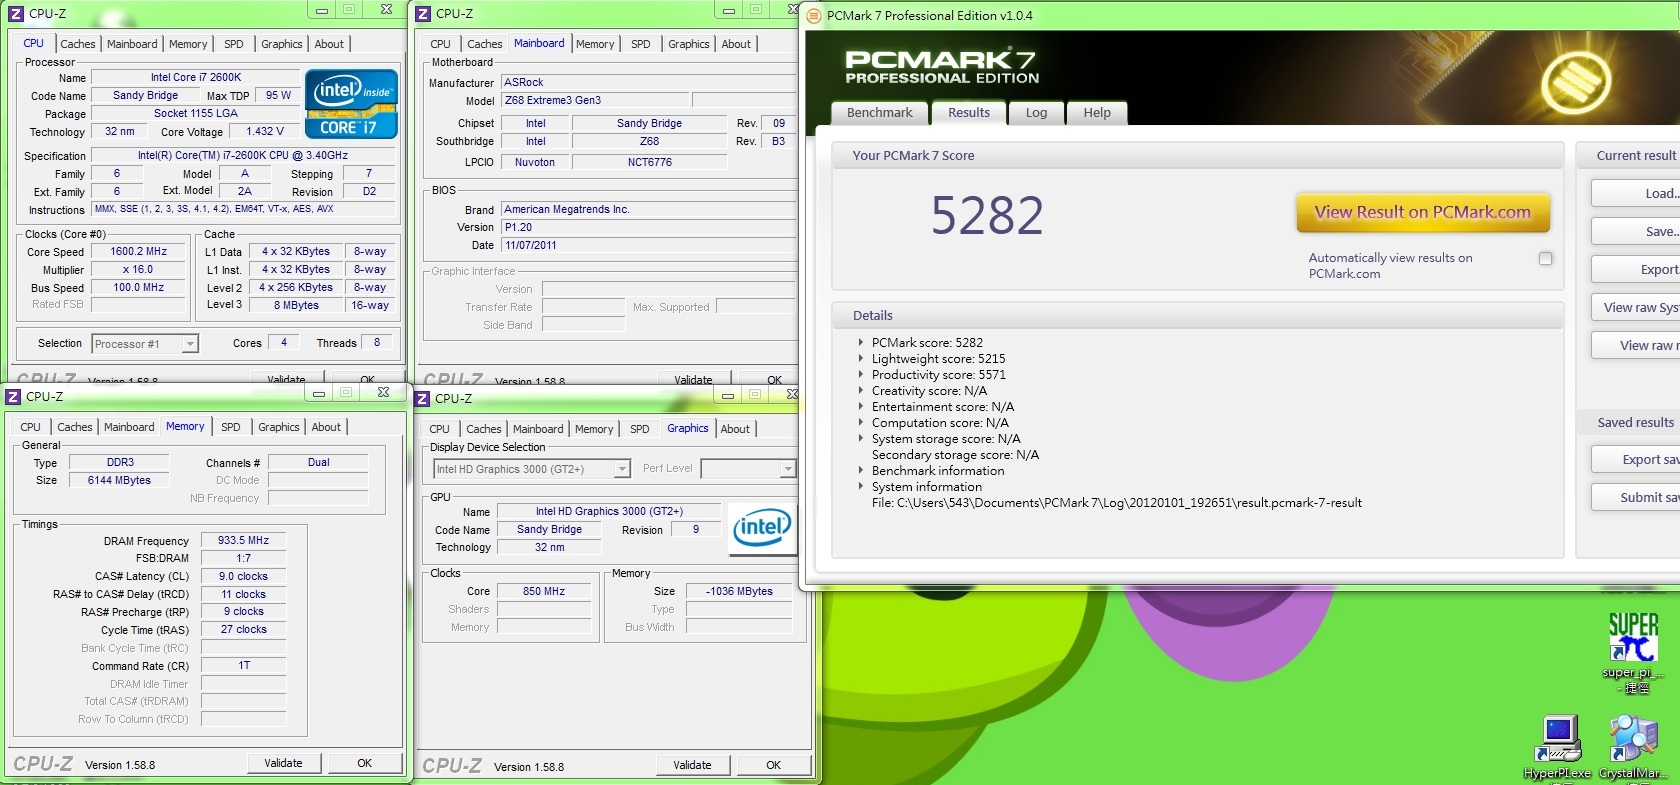Viewport: 1680px width, 785px height.
Task: Click the Manufacturer ASRock field
Action: click(x=648, y=82)
